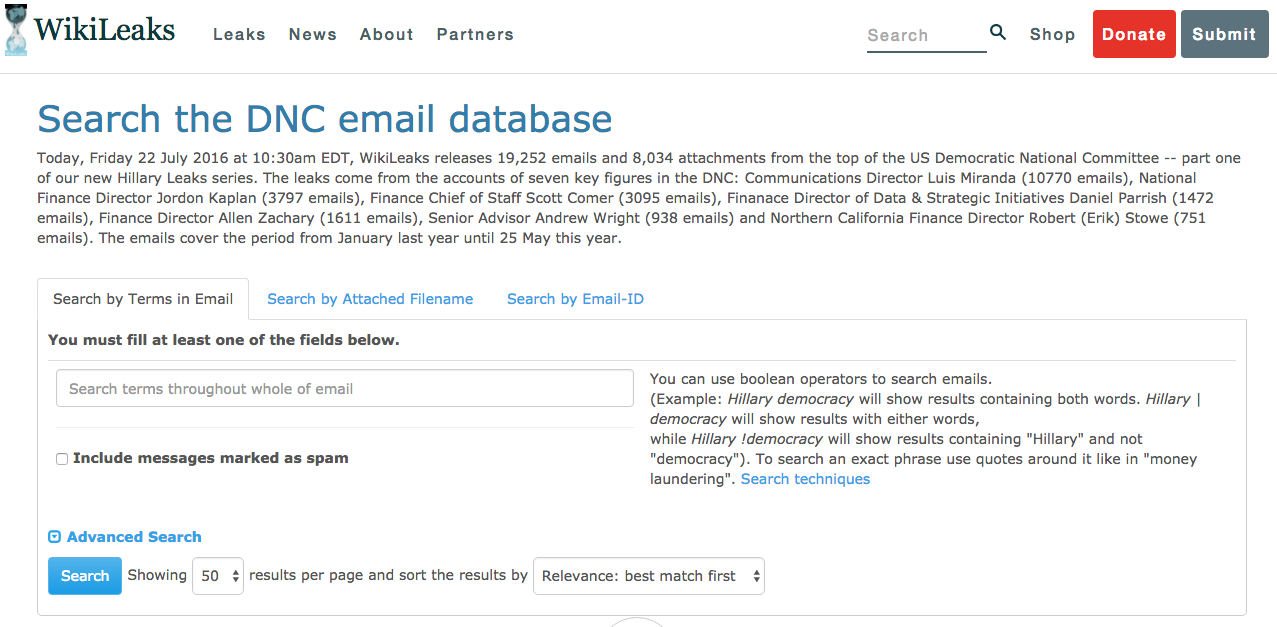Click the Submit button
This screenshot has height=627, width=1277.
coord(1224,34)
